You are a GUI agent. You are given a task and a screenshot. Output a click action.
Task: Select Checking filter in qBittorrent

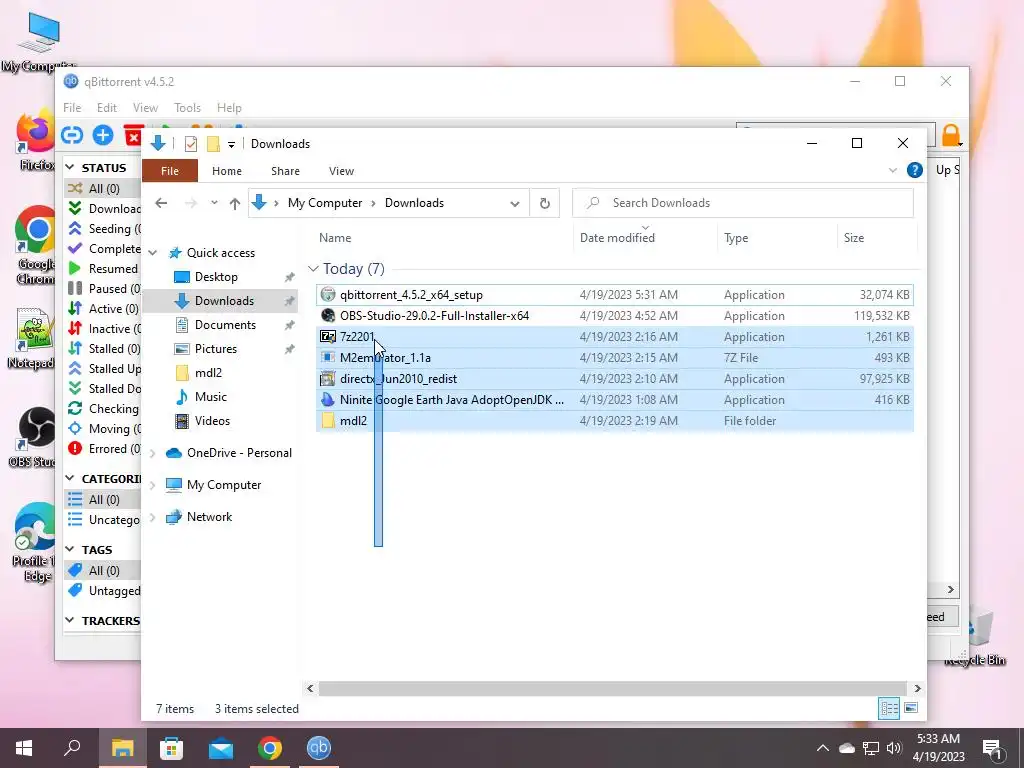(x=104, y=409)
